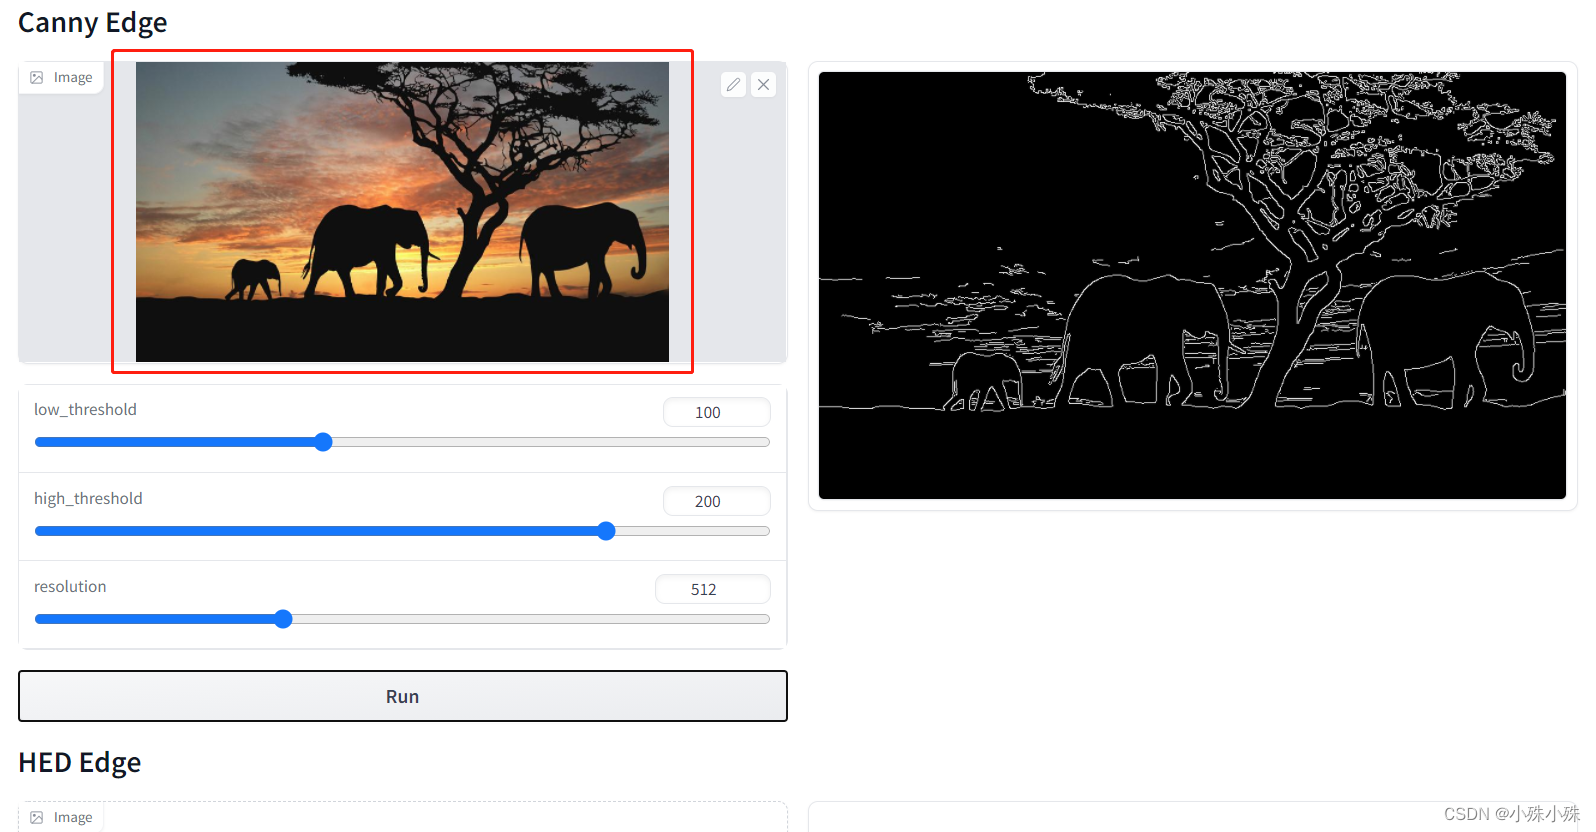The image size is (1596, 832).
Task: Click the Image label text in Canny panel
Action: [73, 77]
